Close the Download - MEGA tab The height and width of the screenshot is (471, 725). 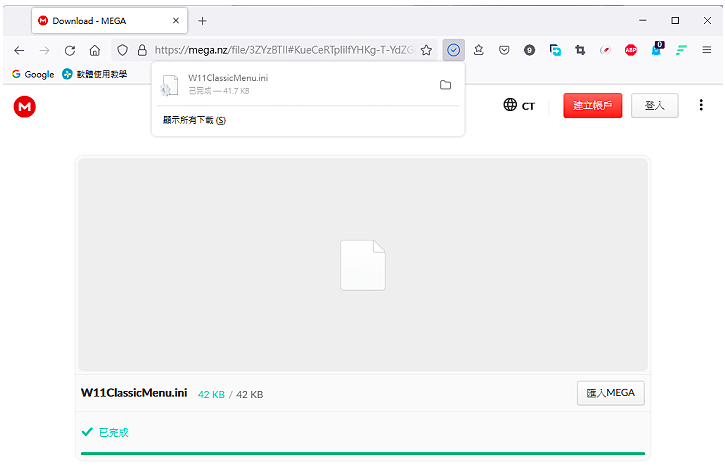coord(176,21)
